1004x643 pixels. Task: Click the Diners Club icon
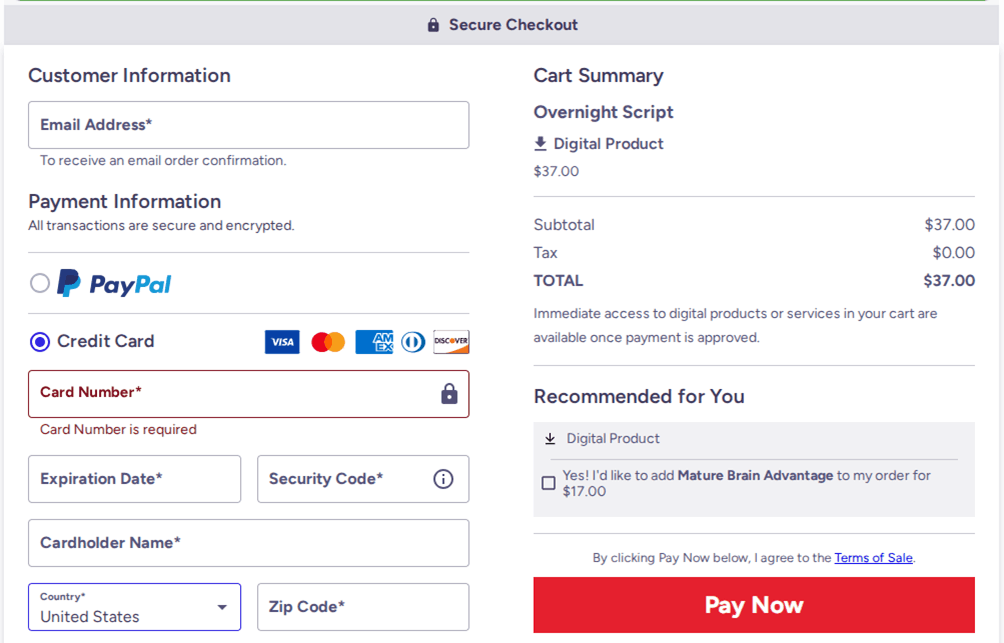coord(412,341)
